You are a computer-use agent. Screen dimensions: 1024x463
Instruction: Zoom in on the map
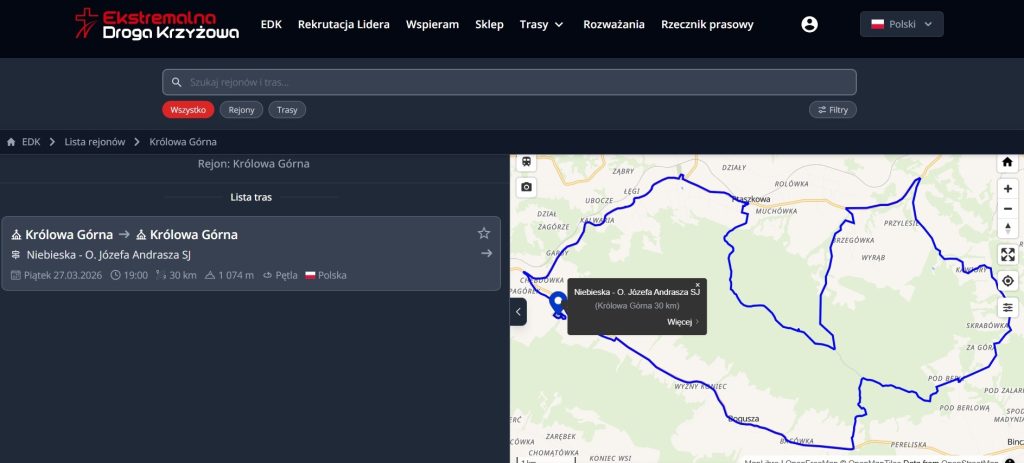[1007, 189]
